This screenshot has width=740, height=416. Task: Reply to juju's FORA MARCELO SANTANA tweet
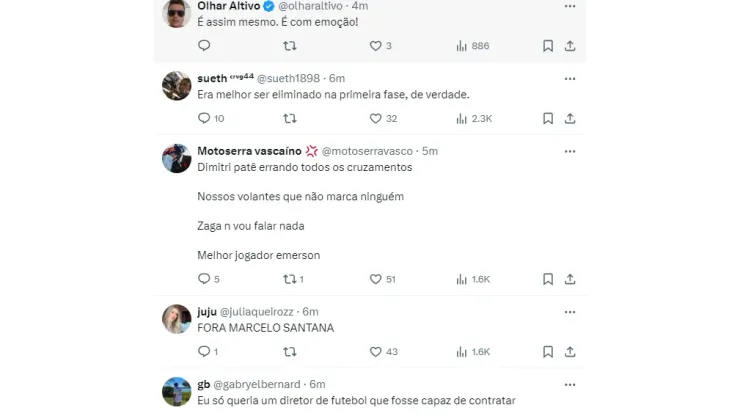[x=204, y=352]
